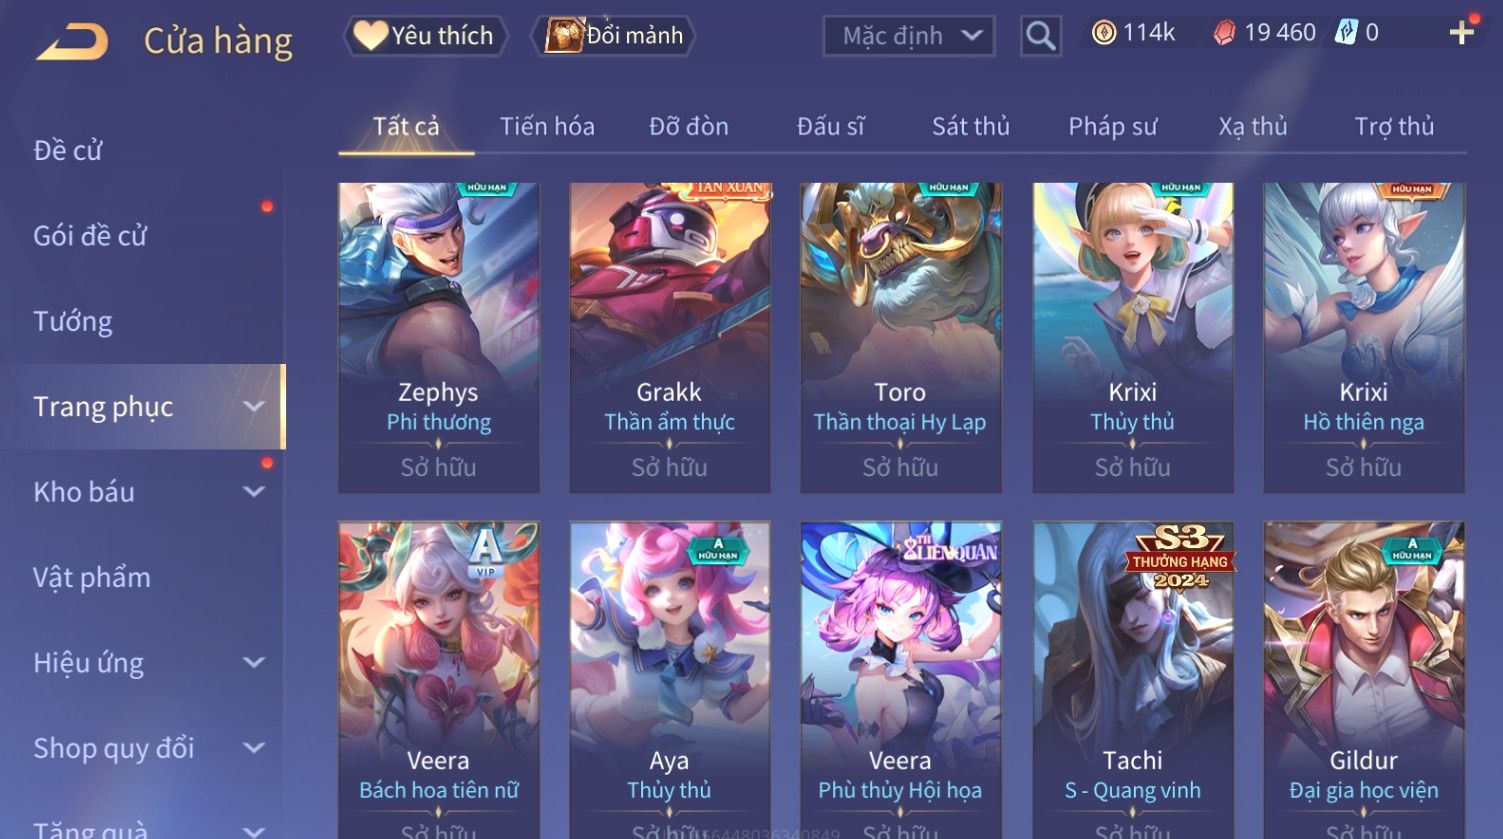Select the Xạ thủ tab
The width and height of the screenshot is (1503, 839).
1252,127
